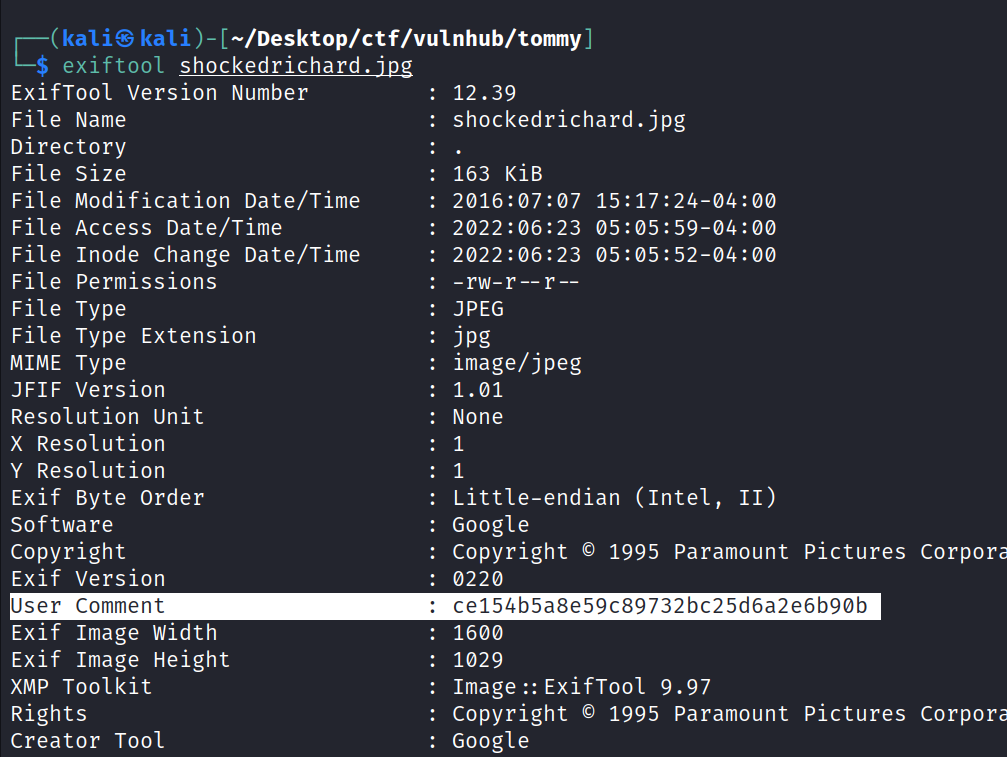This screenshot has height=757, width=1007.
Task: Click the highlighted User Comment label
Action: click(88, 606)
